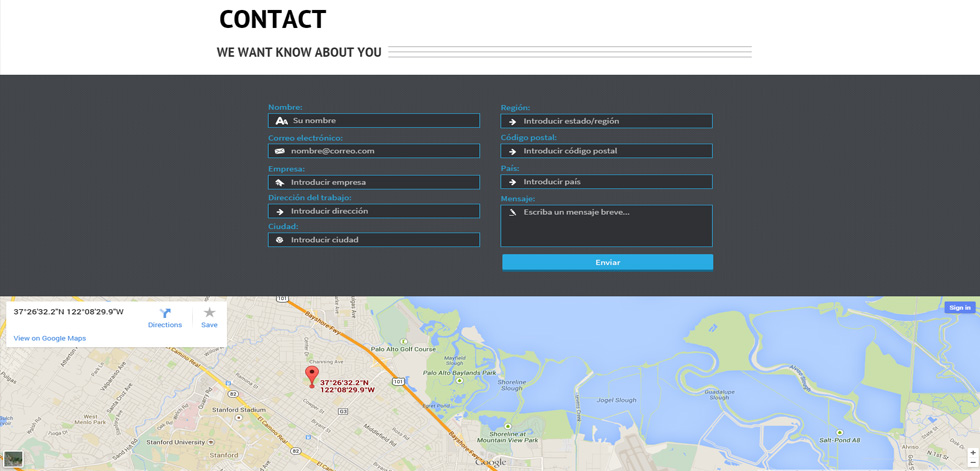Click the Región: label
The height and width of the screenshot is (471, 980).
515,107
